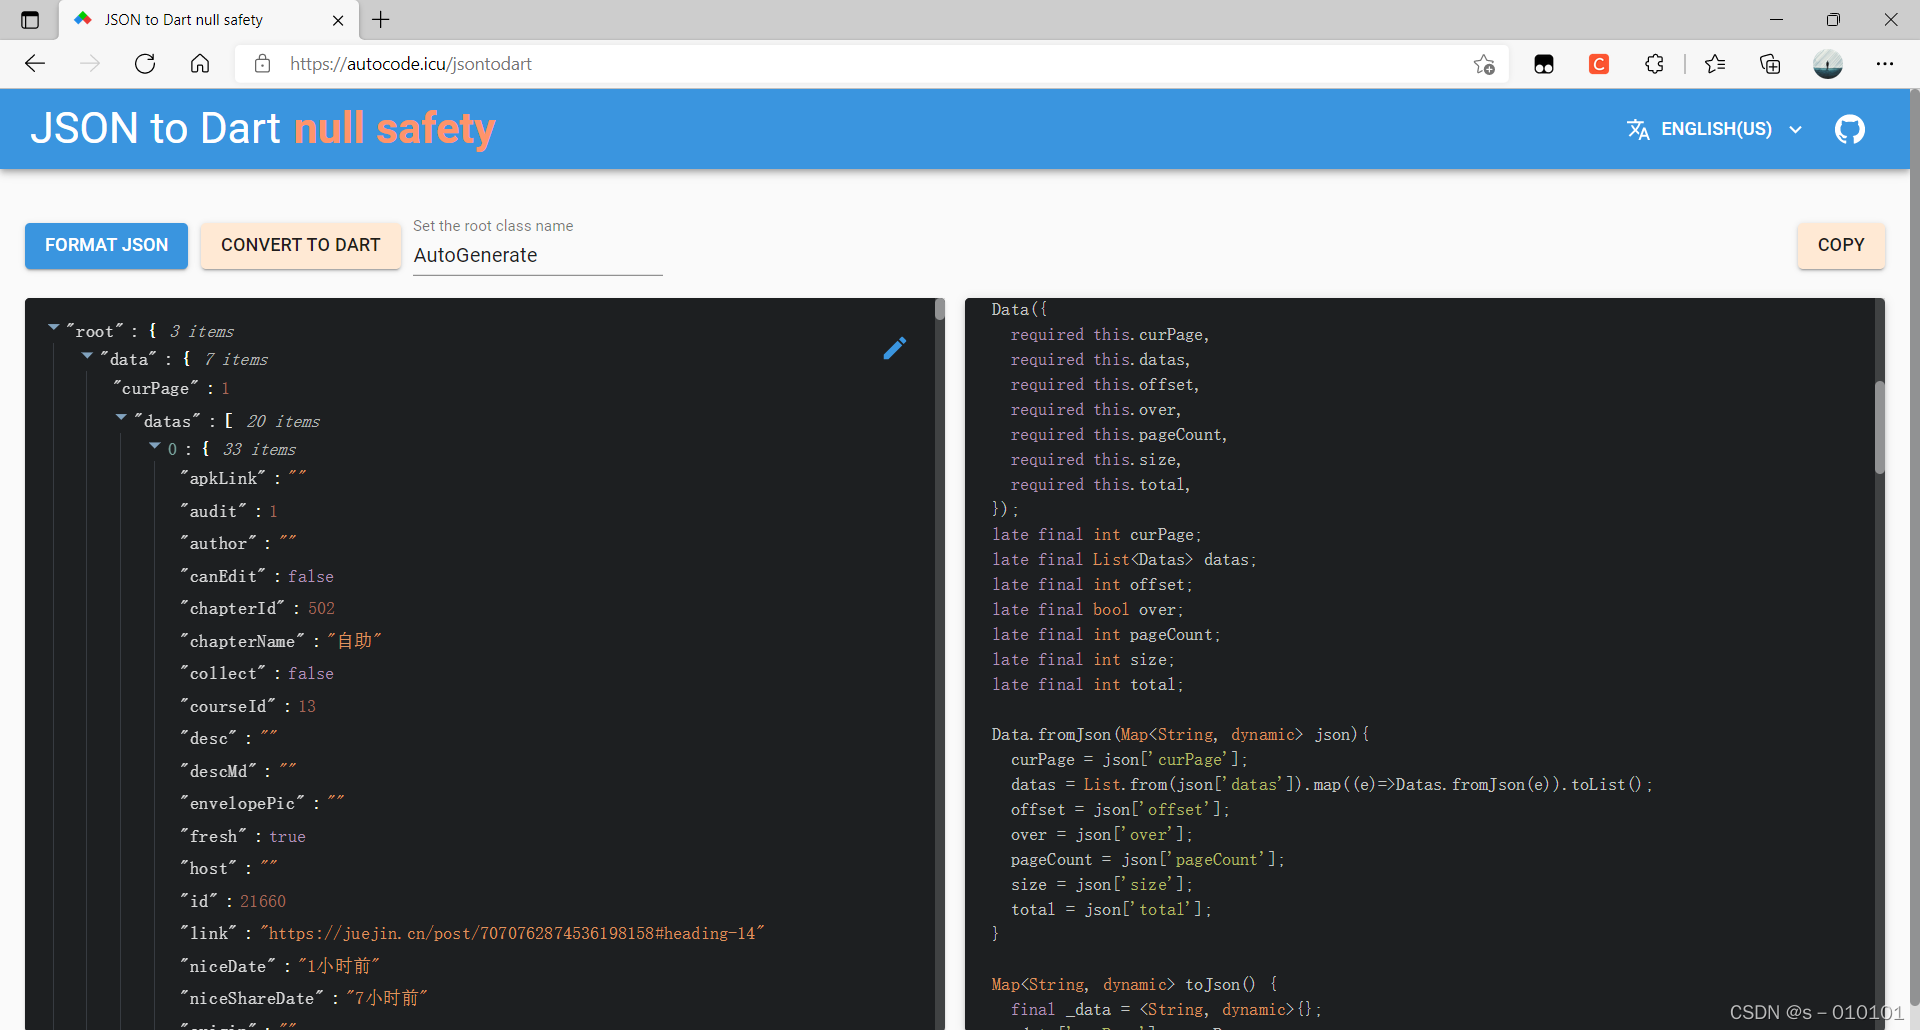
Task: Click the 'late final bool over' line
Action: coord(1088,610)
